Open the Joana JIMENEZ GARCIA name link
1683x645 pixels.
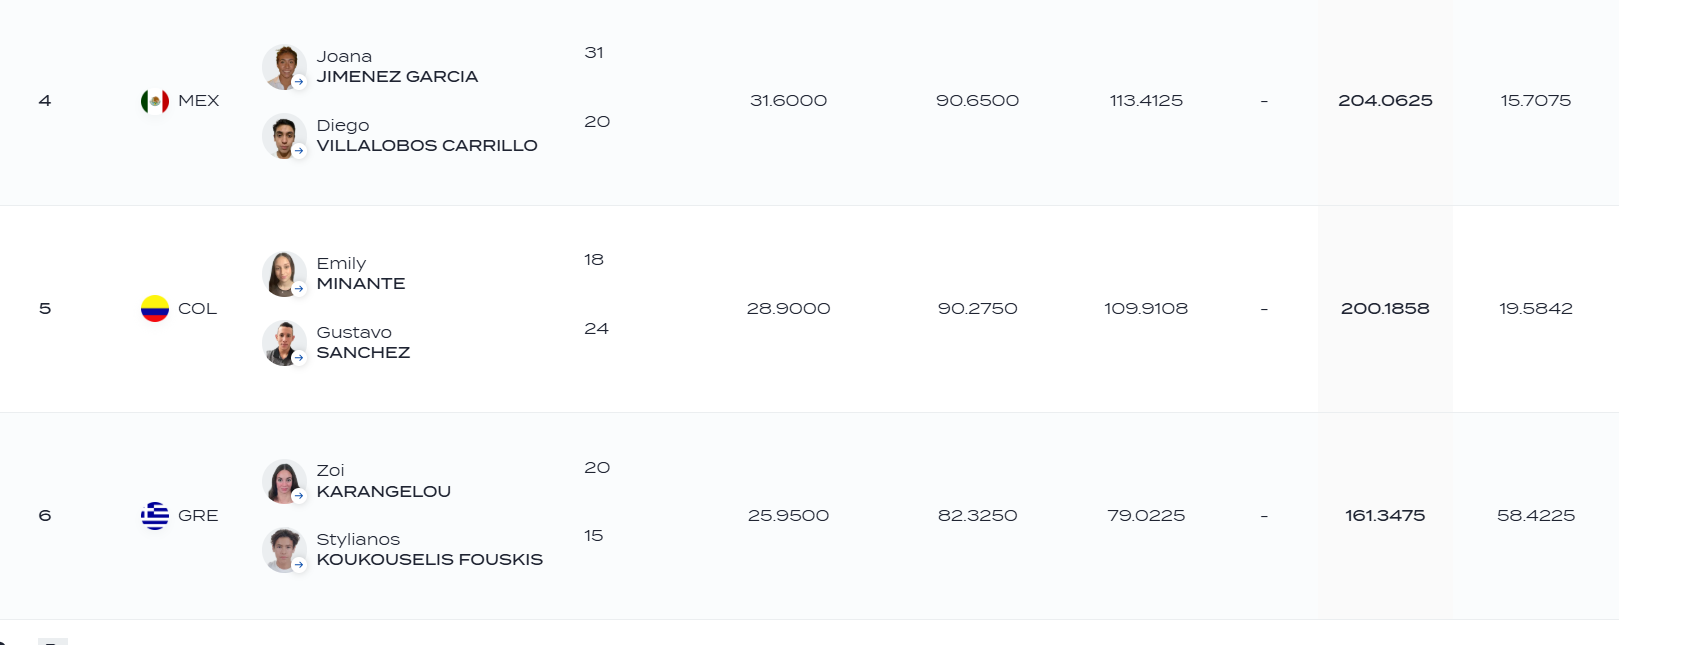[x=397, y=67]
